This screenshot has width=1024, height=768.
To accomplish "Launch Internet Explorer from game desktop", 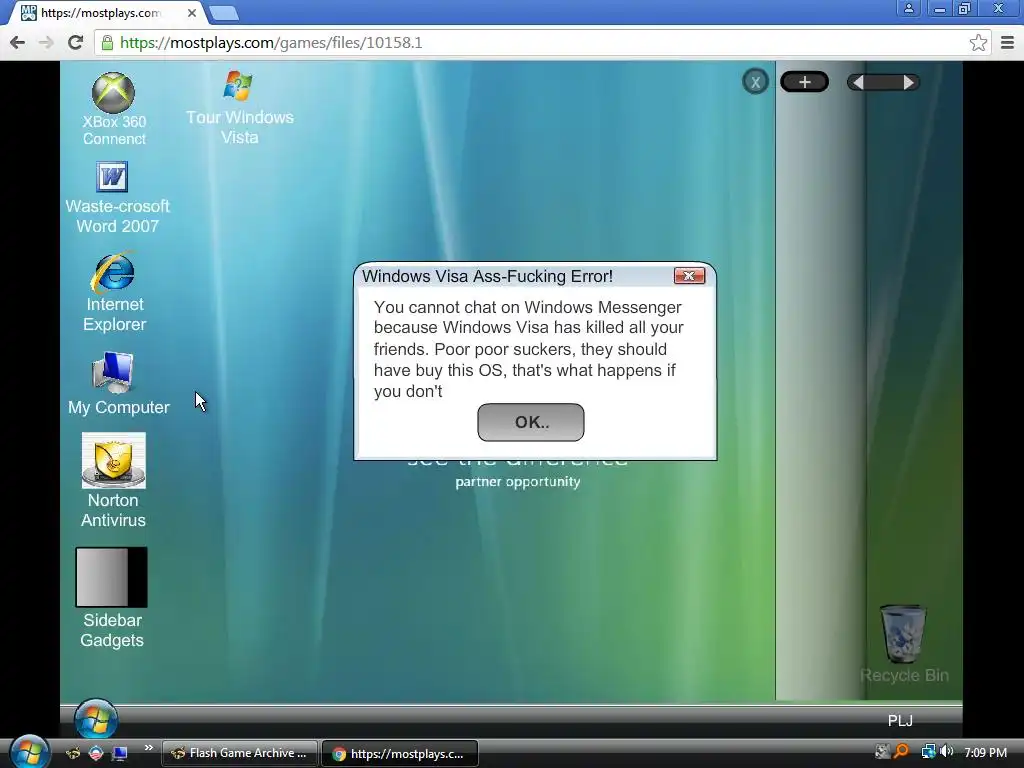I will pos(114,292).
